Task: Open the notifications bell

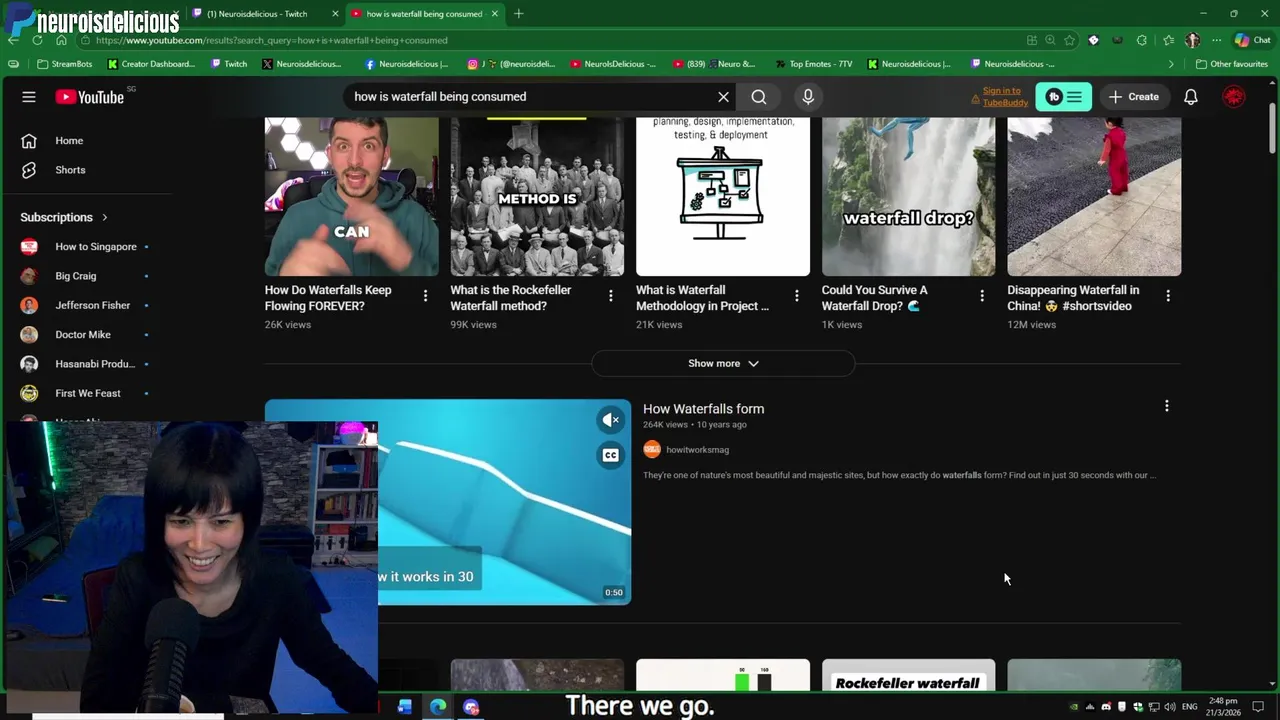Action: click(x=1191, y=97)
